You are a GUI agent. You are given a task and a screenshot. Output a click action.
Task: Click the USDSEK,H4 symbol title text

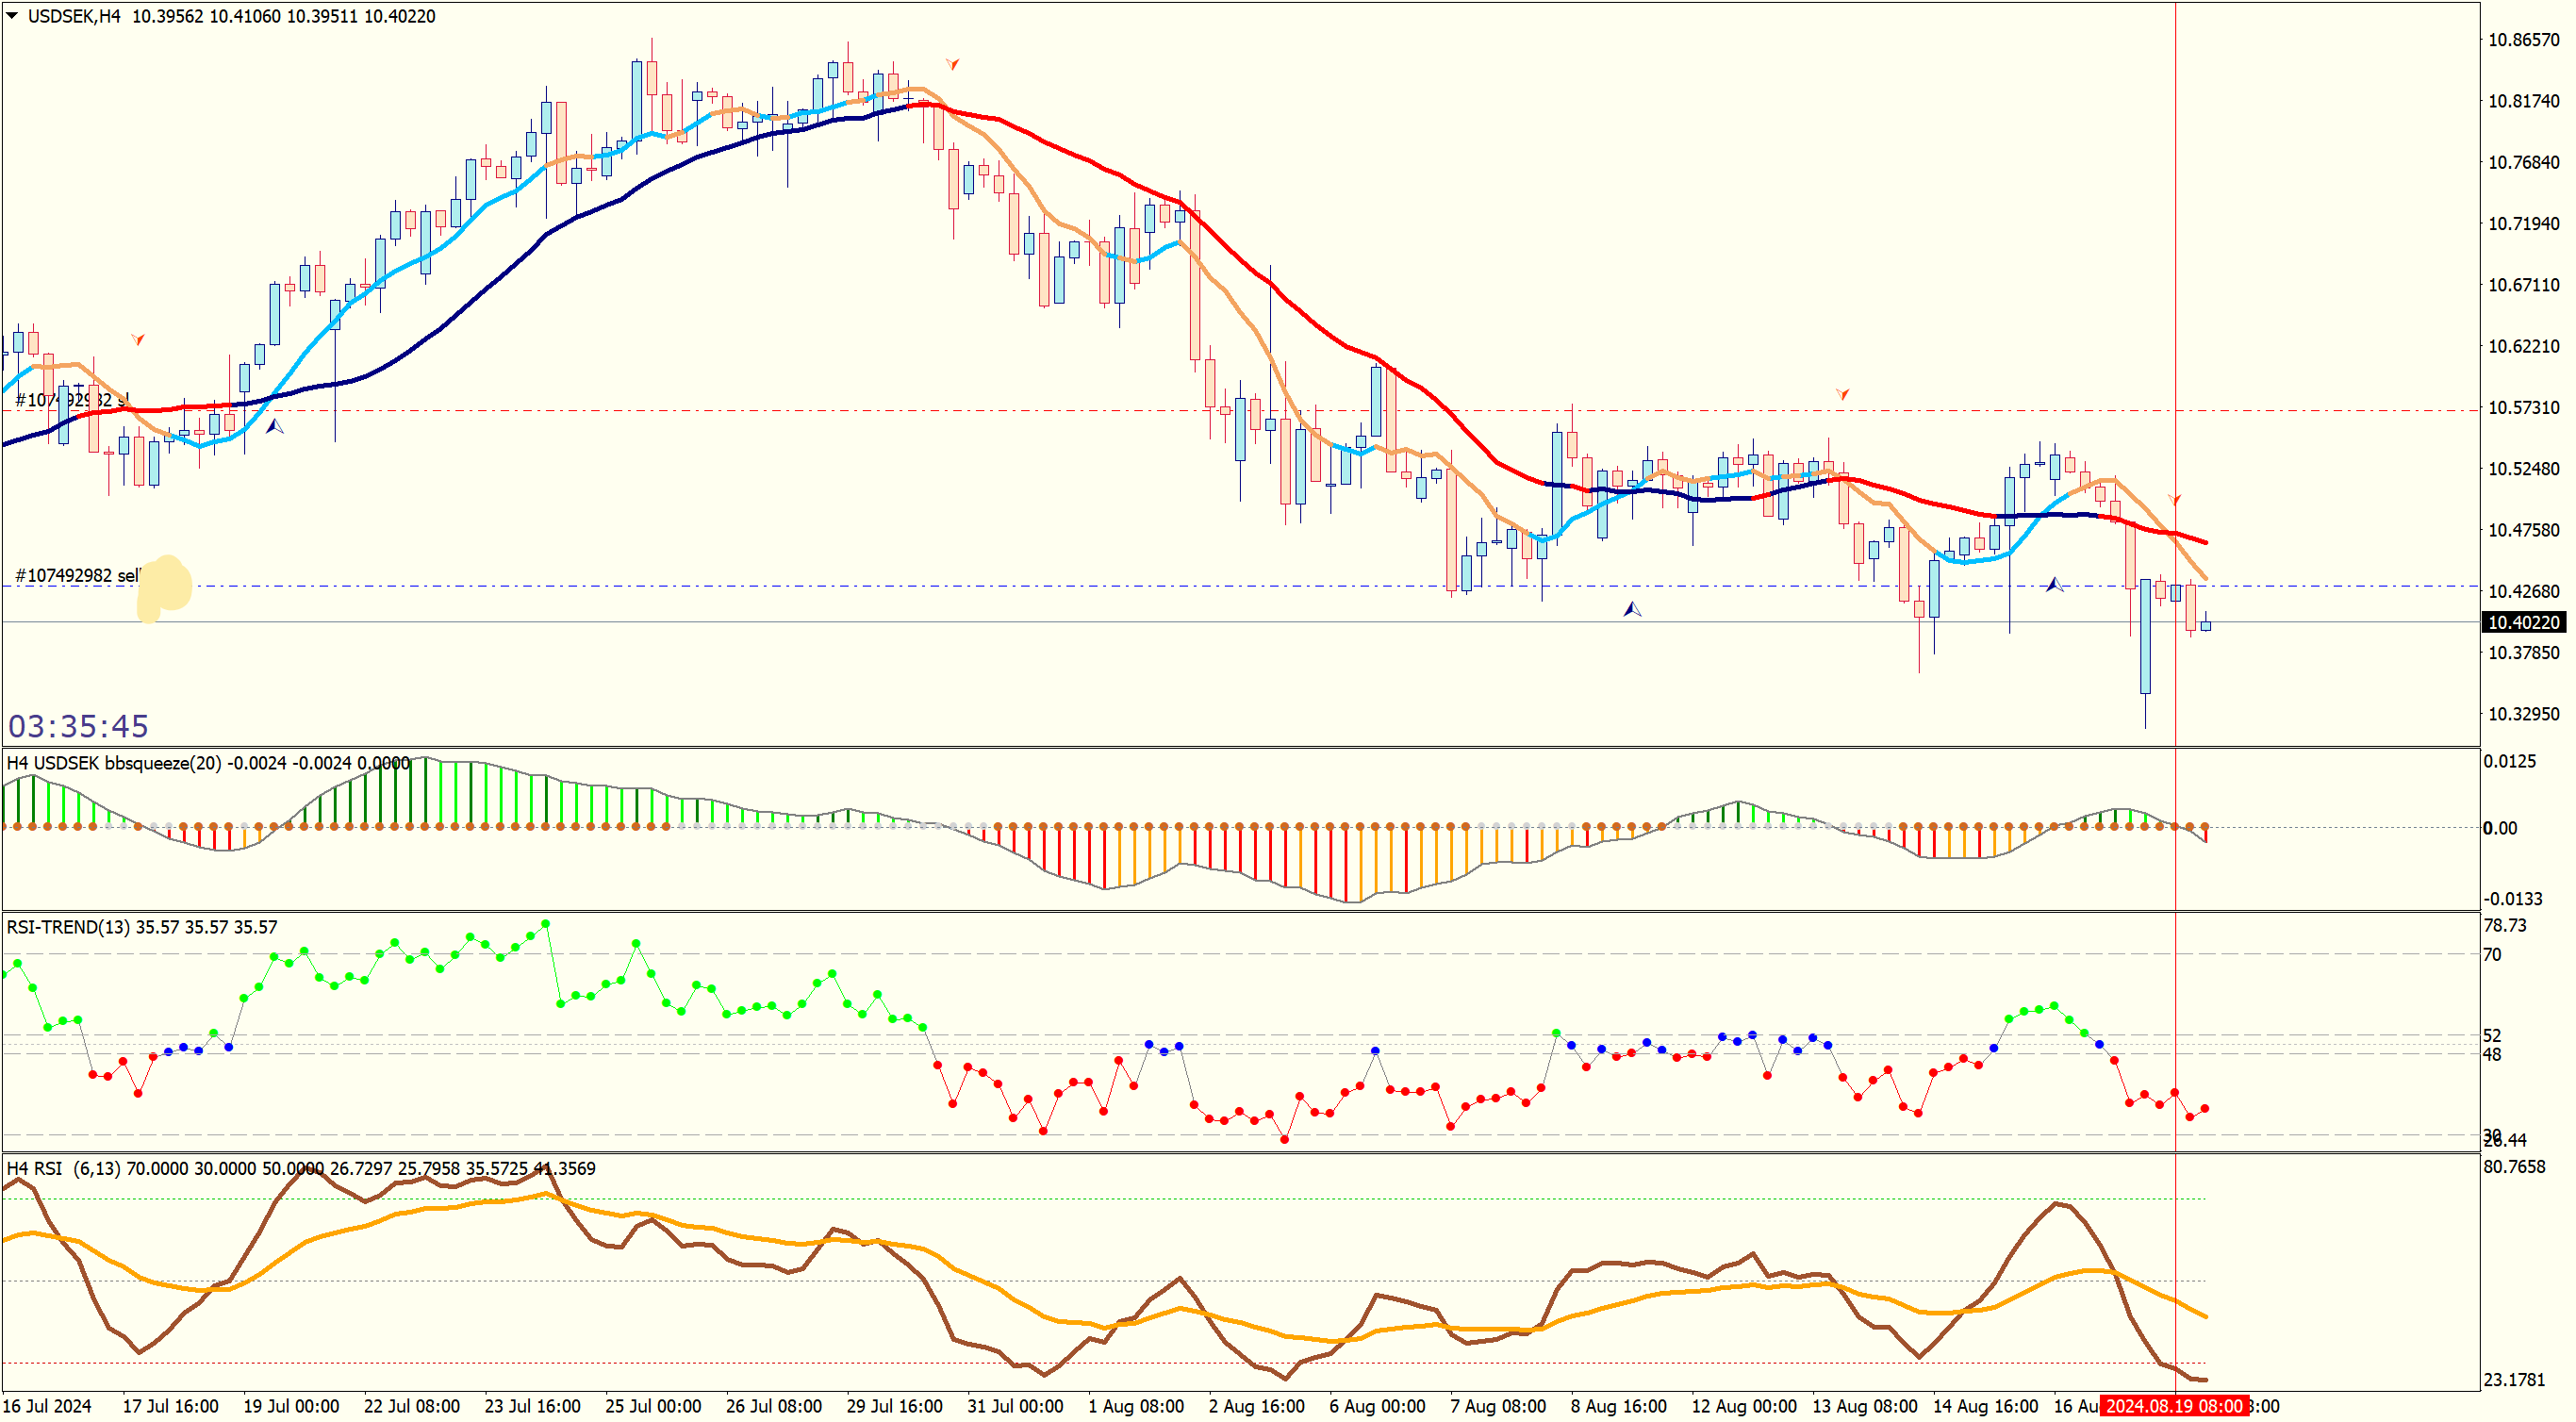tap(74, 16)
